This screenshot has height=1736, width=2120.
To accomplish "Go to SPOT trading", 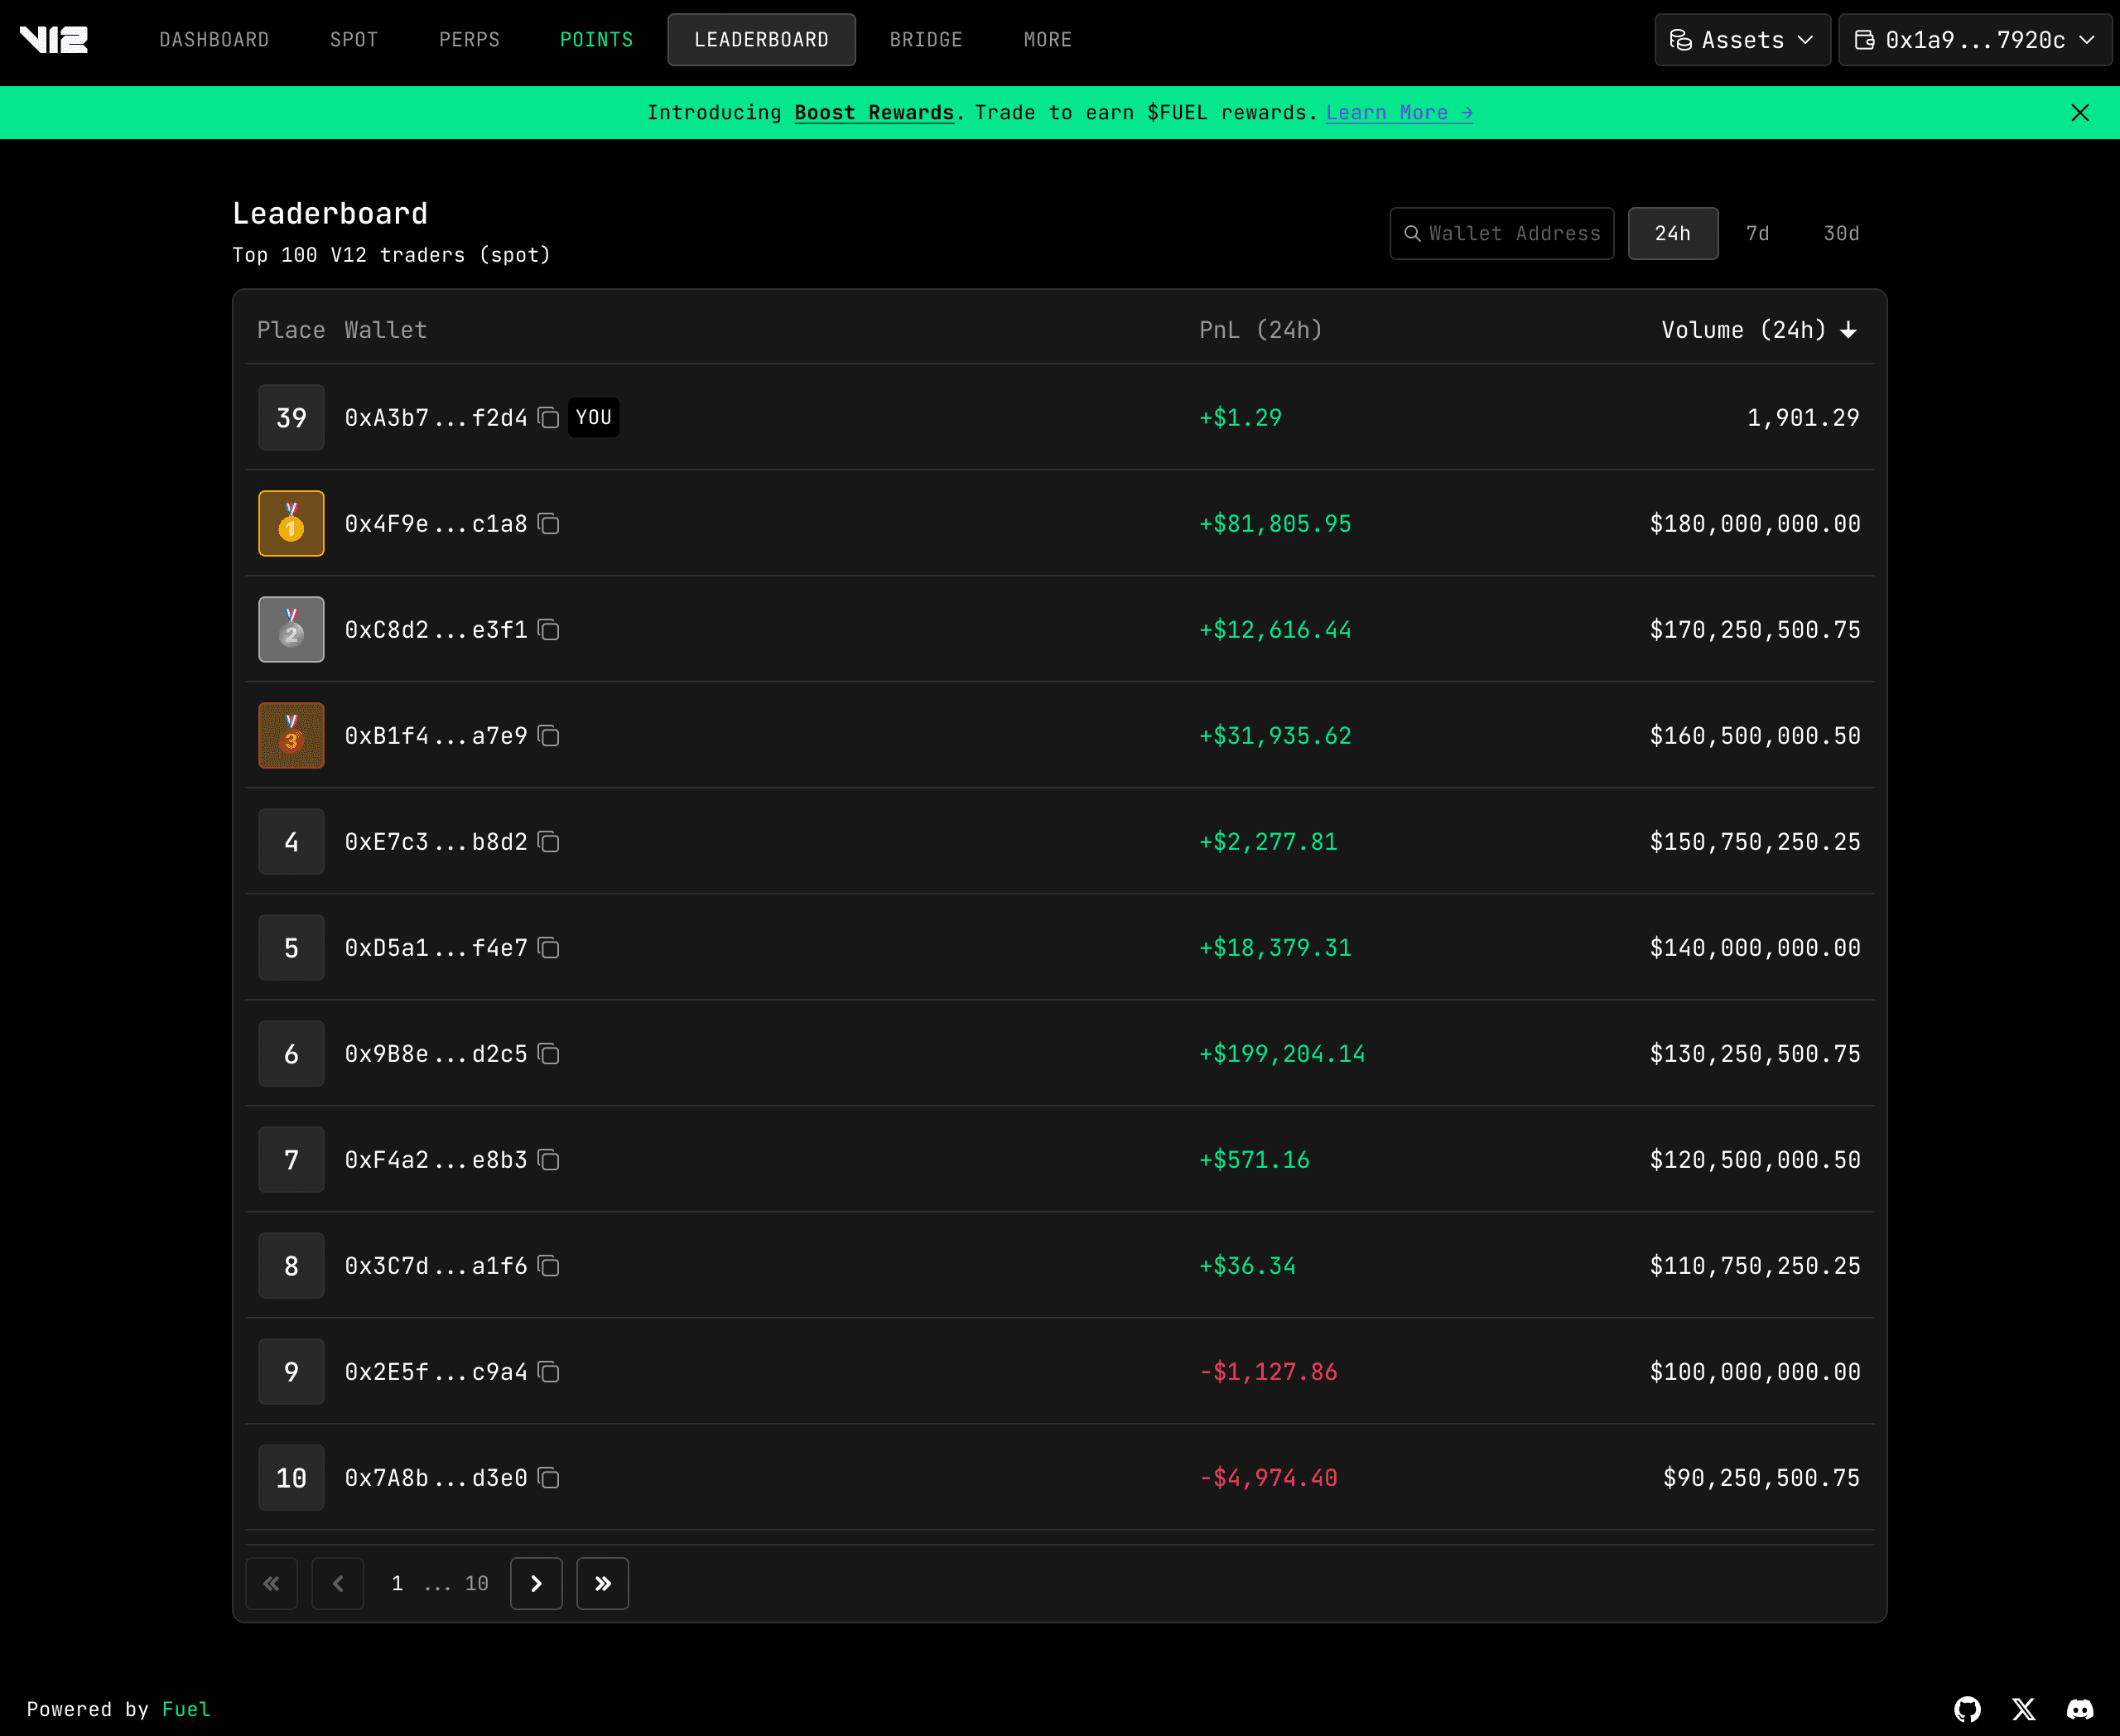I will [354, 40].
